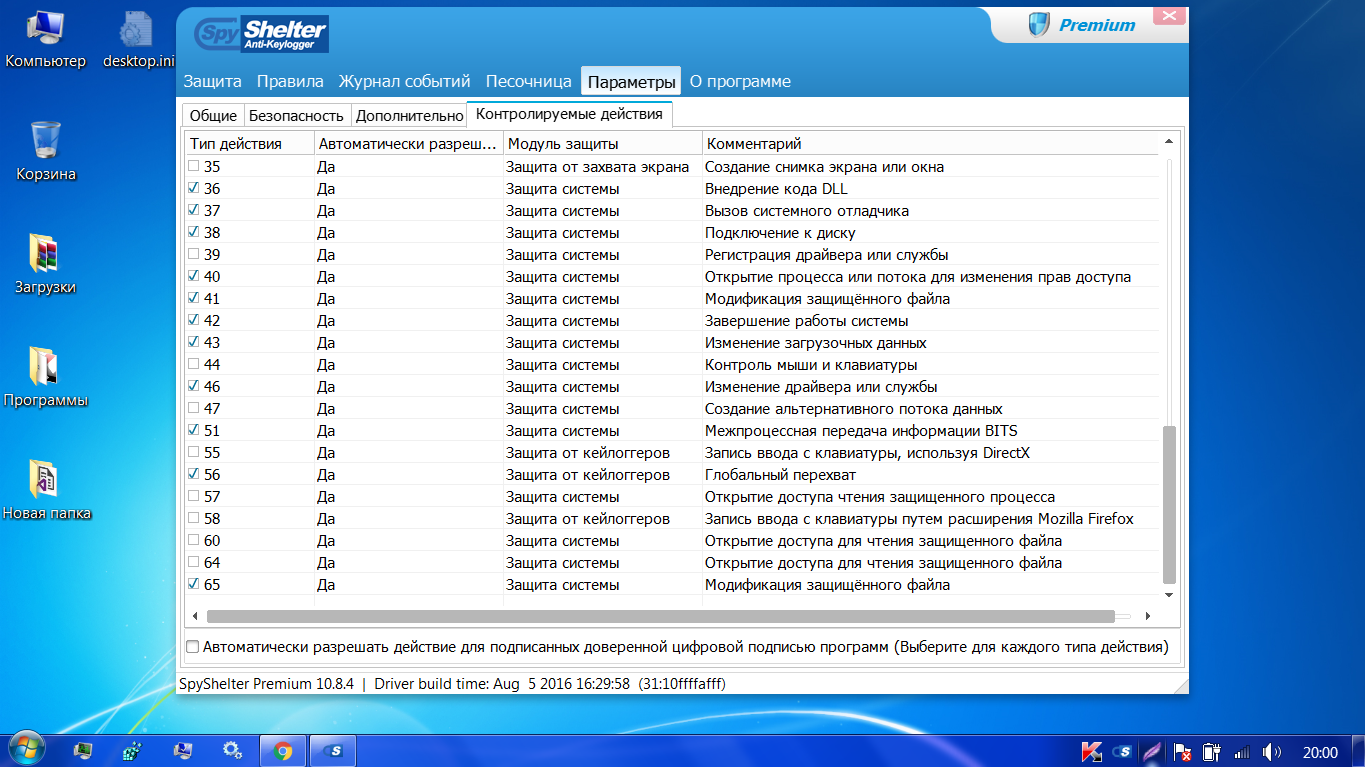Enable checkbox for action 58

point(194,518)
